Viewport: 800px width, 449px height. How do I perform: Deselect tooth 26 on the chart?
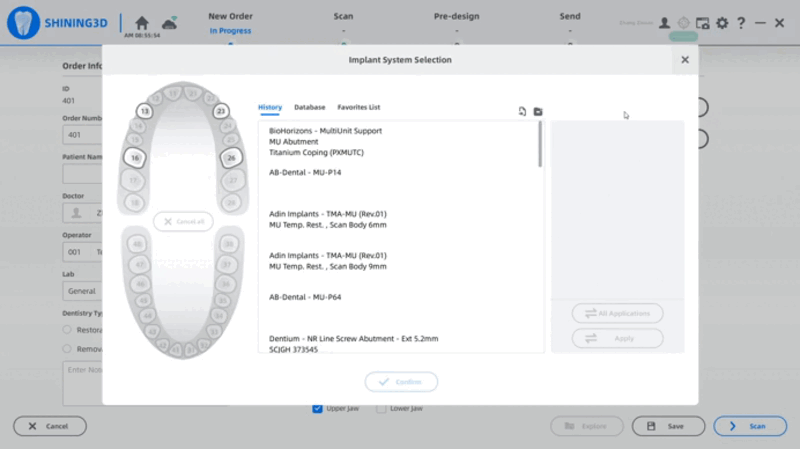231,158
